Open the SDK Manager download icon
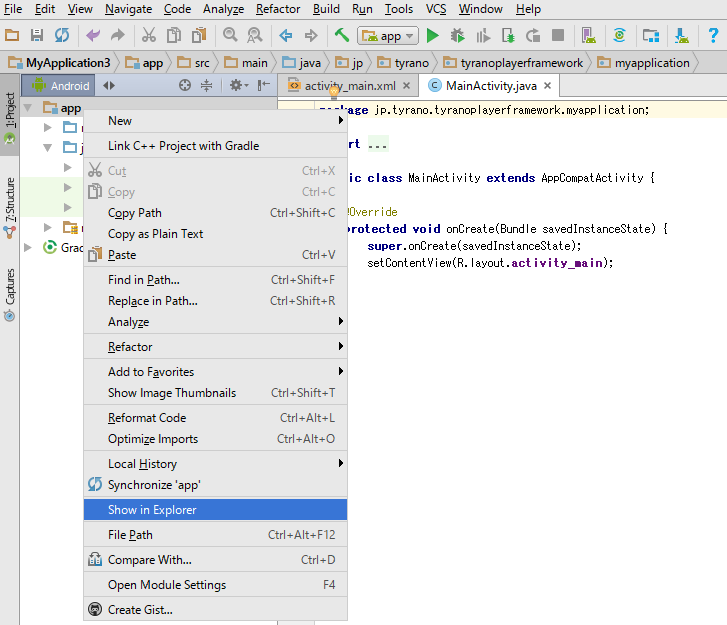727x625 pixels. (x=682, y=35)
